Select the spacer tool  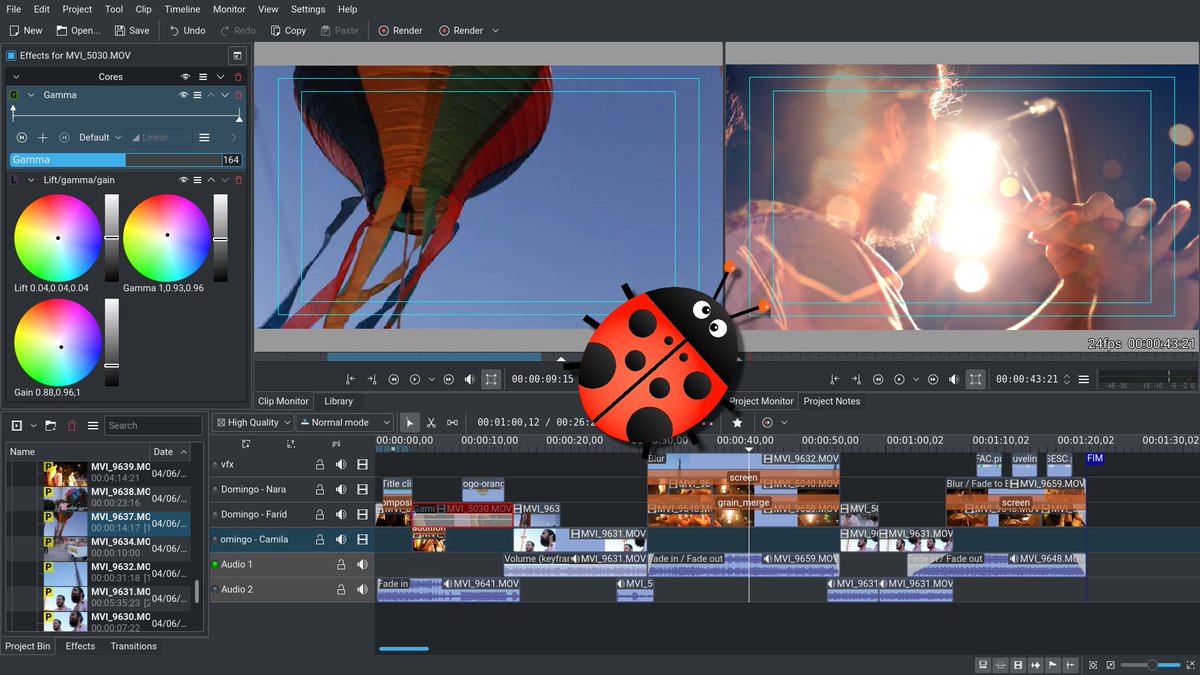[x=452, y=422]
